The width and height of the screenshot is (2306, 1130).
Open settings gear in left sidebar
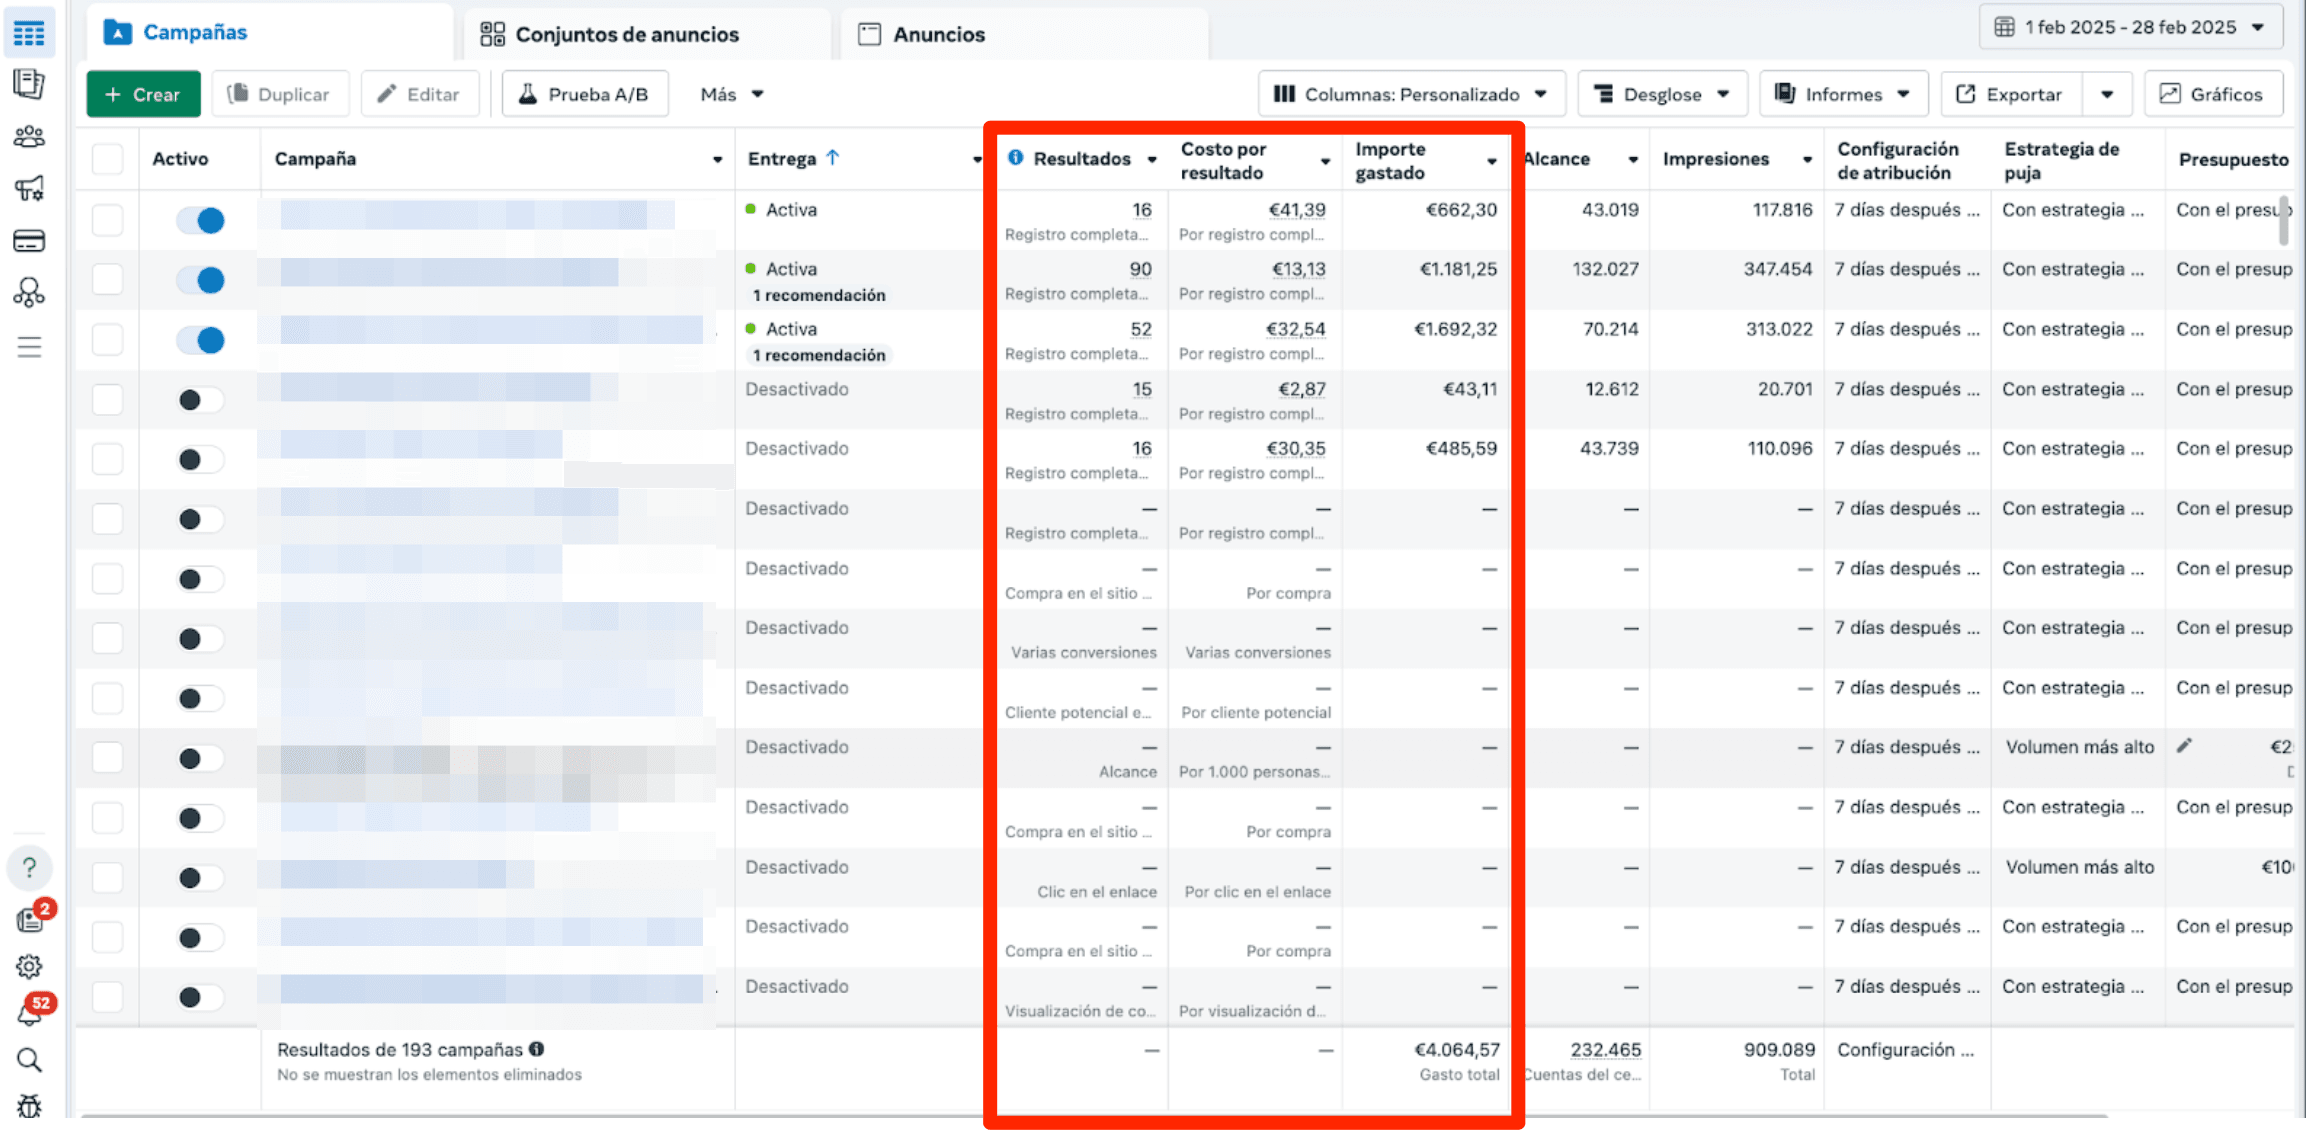pos(29,966)
